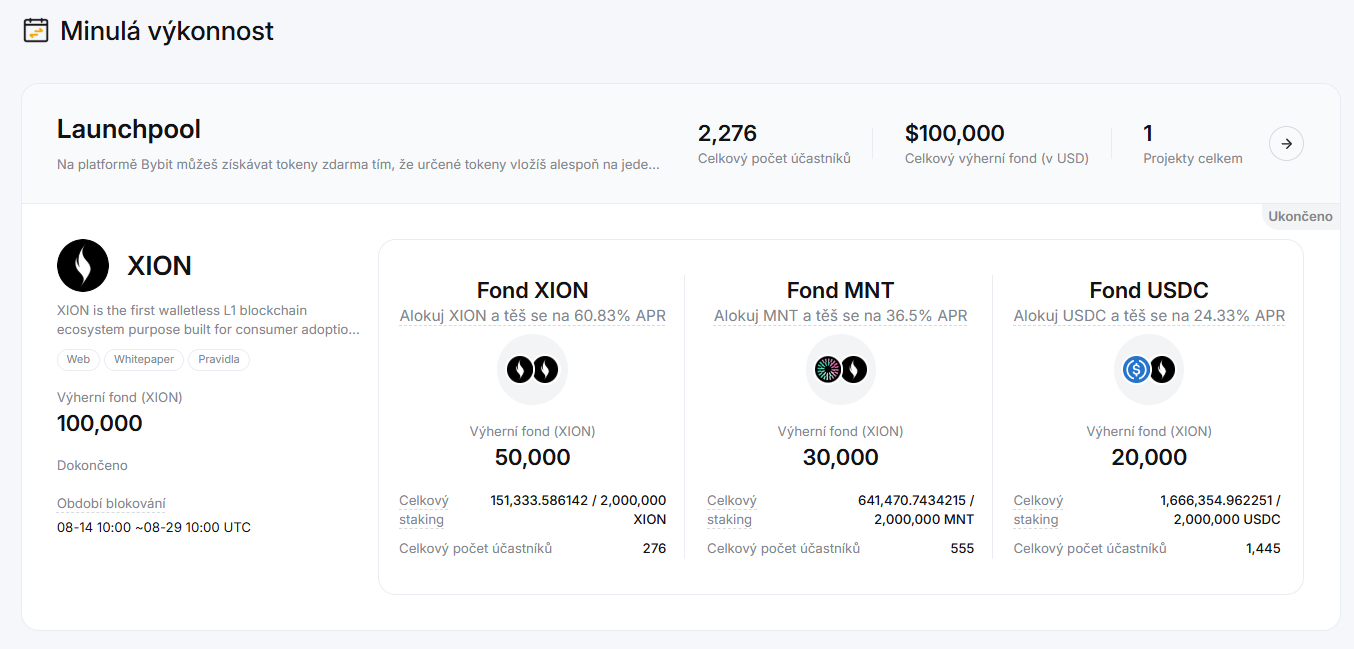Click the XION flame project logo
This screenshot has height=649, width=1354.
(x=83, y=265)
